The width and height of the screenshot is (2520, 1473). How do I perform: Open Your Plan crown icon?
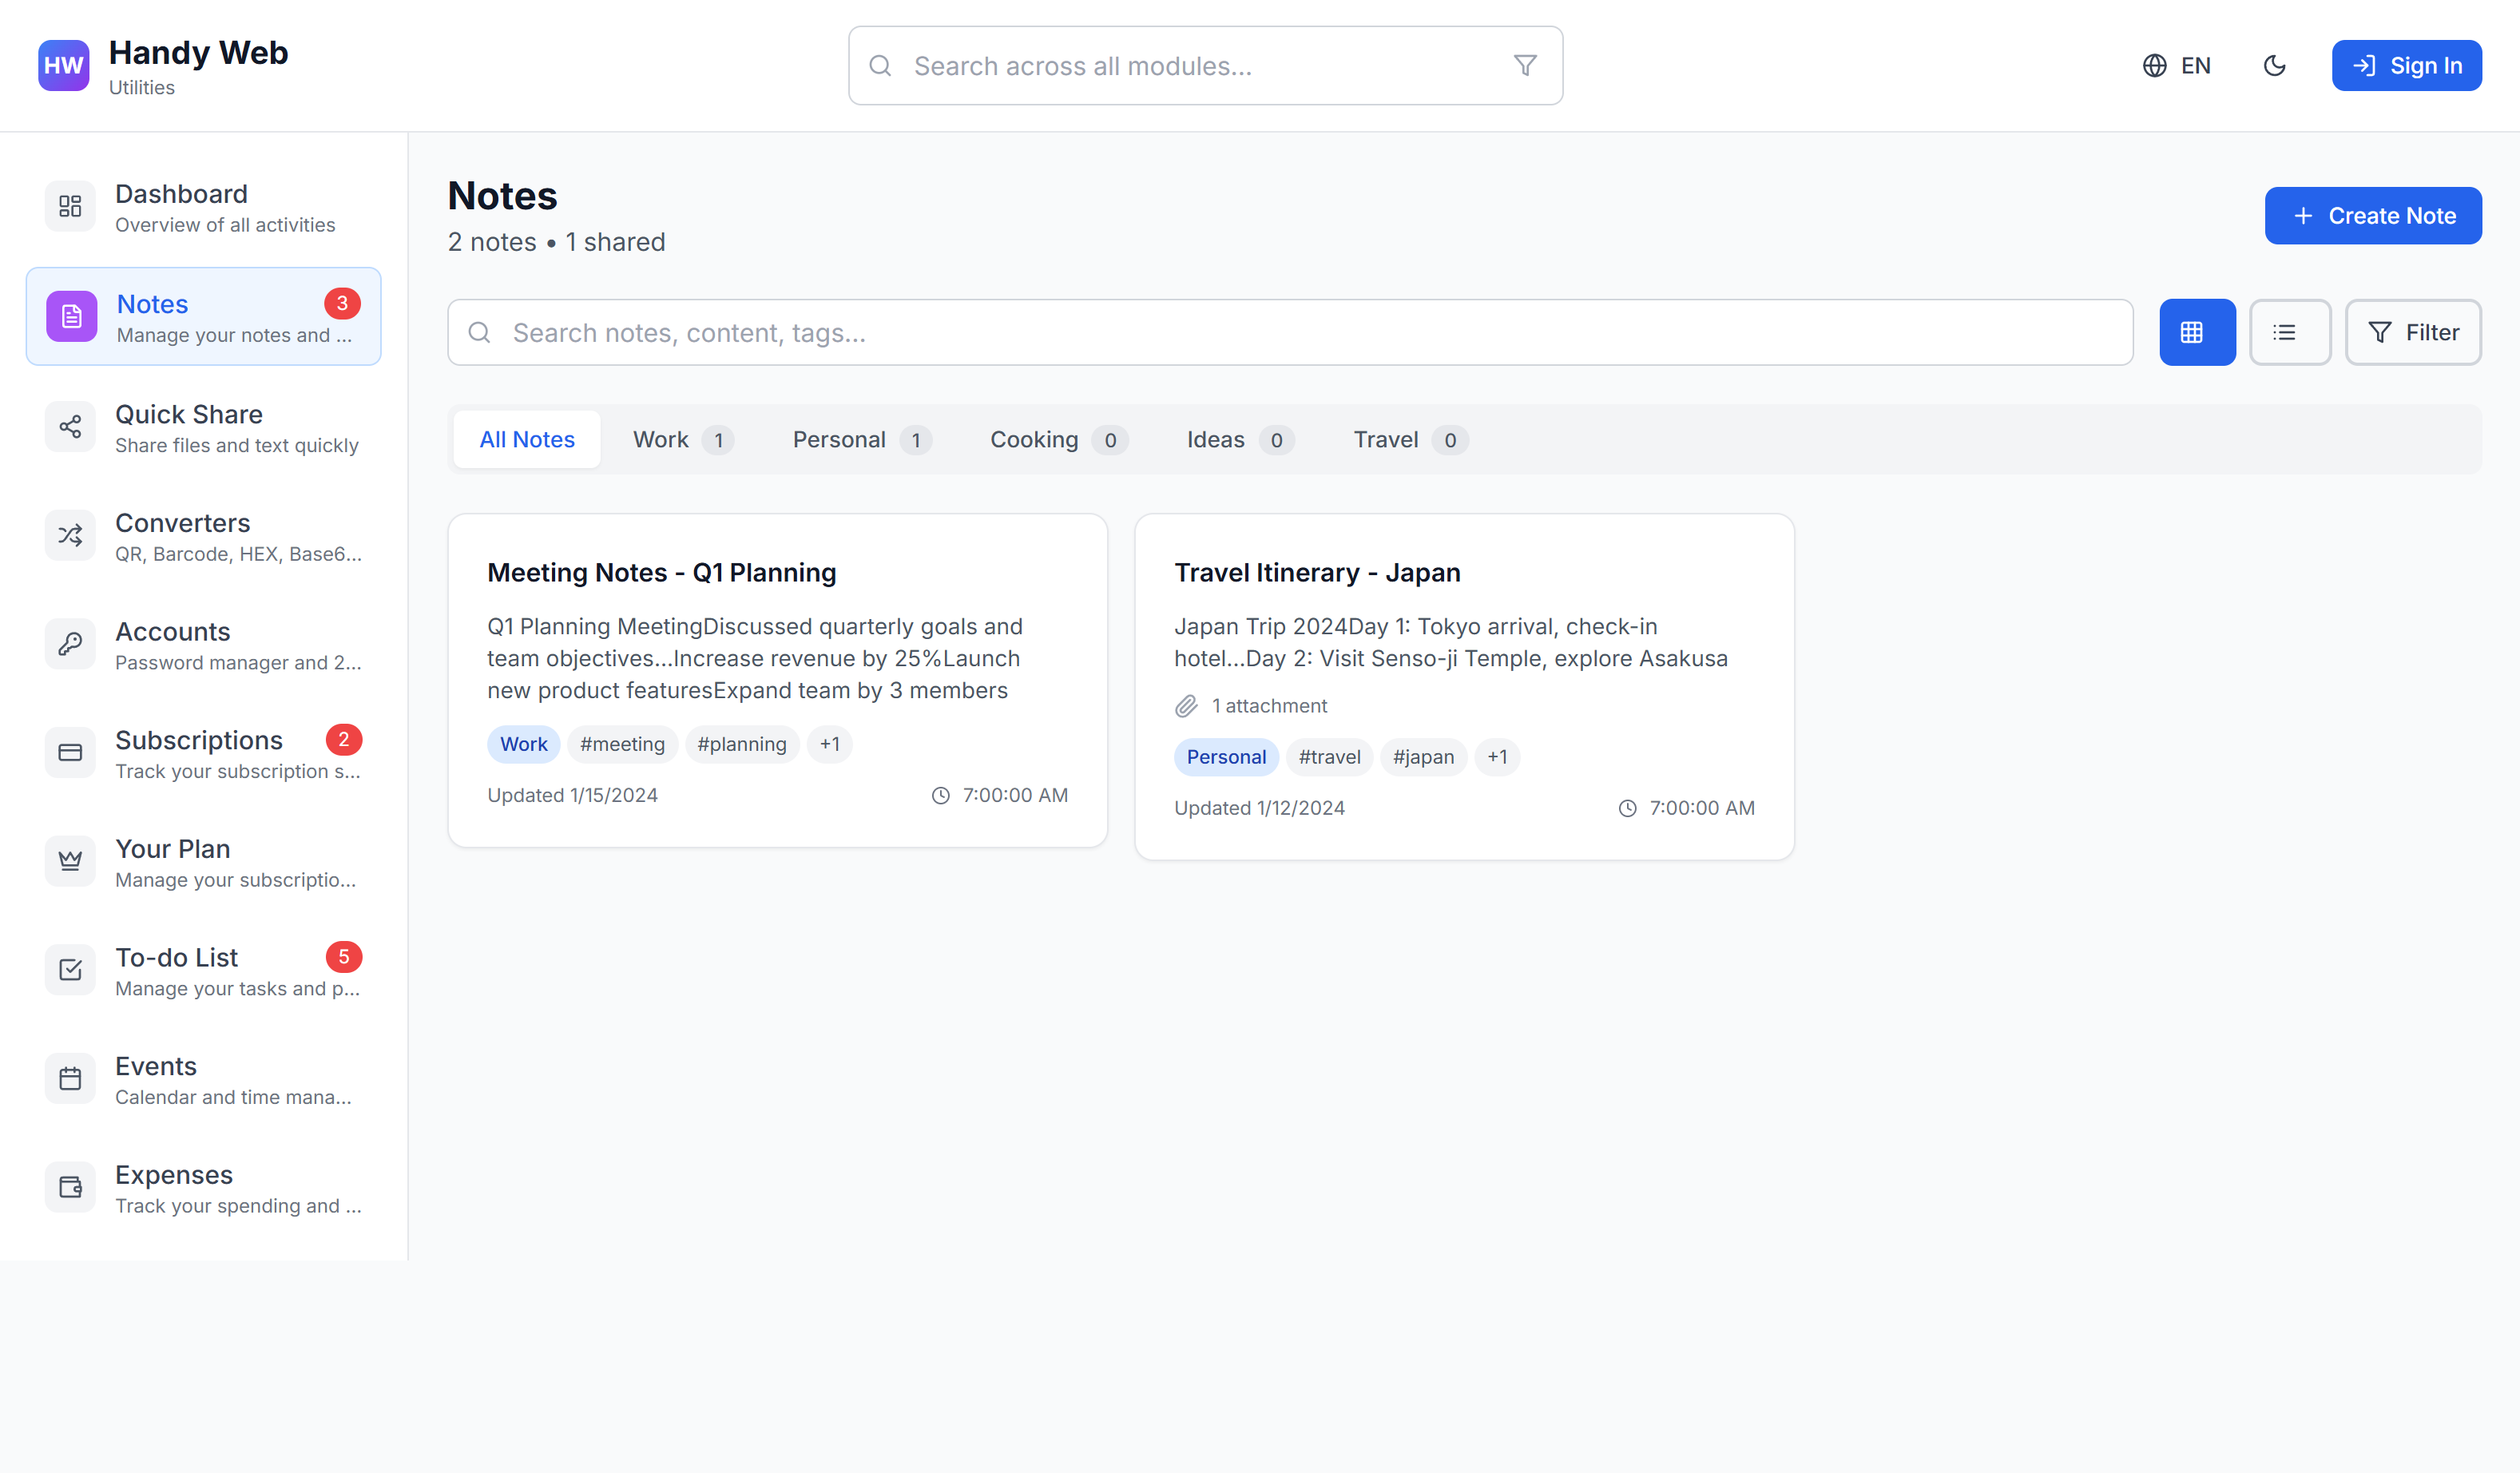[70, 862]
